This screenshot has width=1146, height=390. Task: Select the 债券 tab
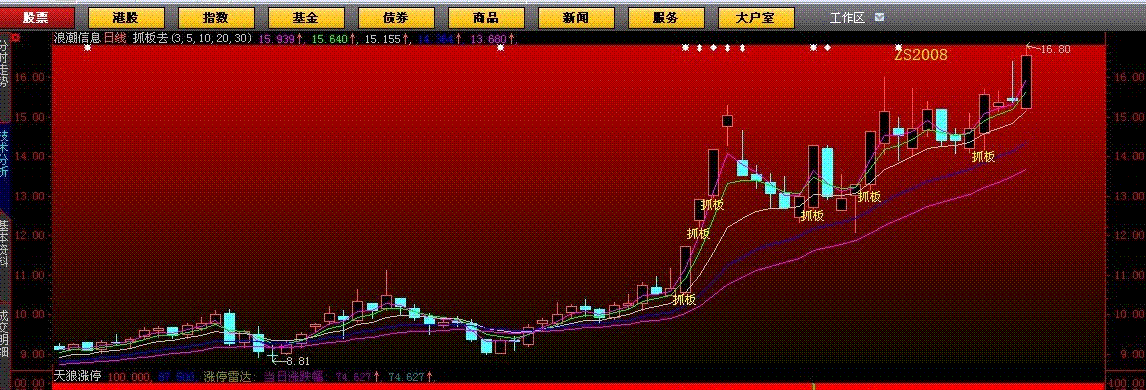(x=396, y=18)
